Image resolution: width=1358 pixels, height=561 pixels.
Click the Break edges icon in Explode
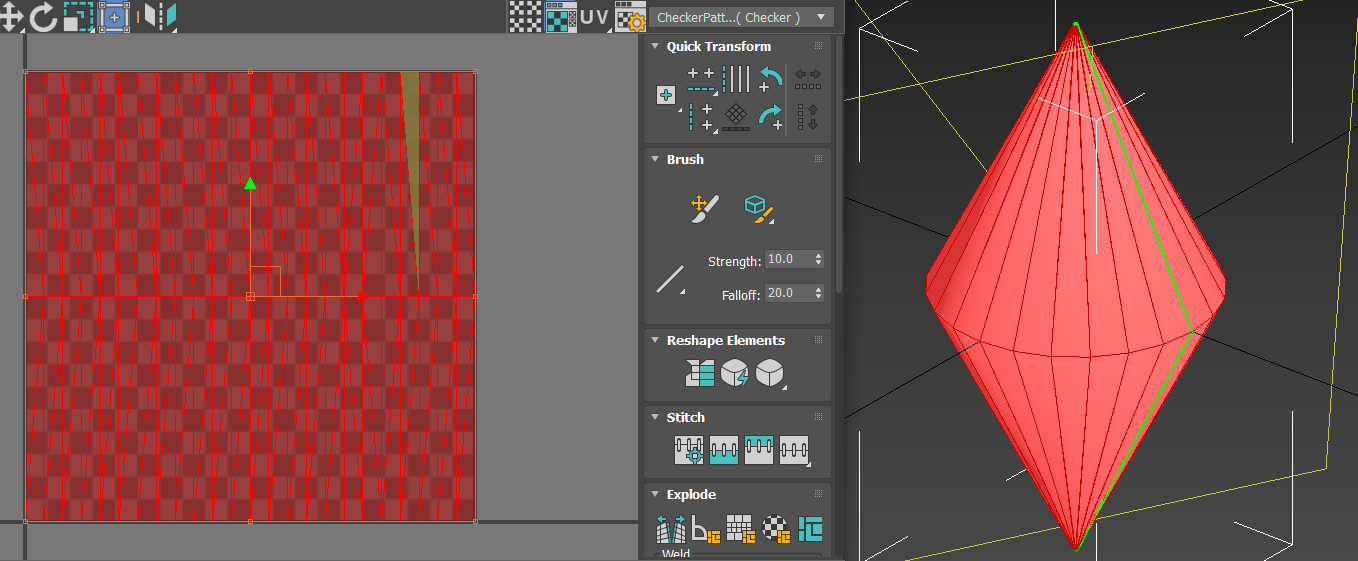click(670, 529)
